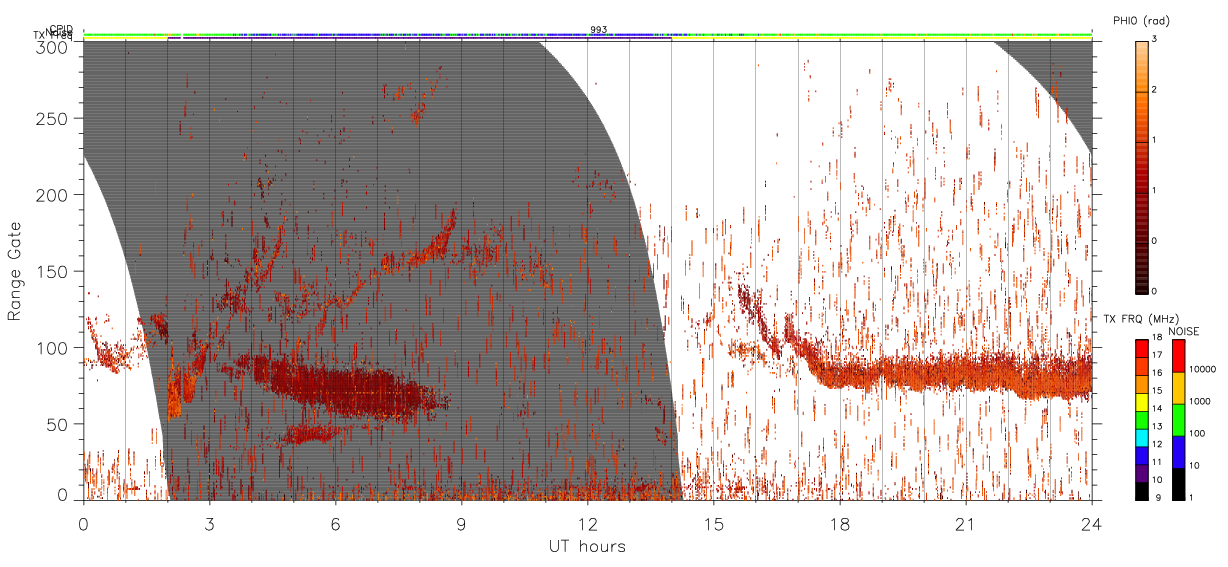This screenshot has height=567, width=1228.
Task: Click the green segment of TX FRQ bar
Action: [1142, 419]
